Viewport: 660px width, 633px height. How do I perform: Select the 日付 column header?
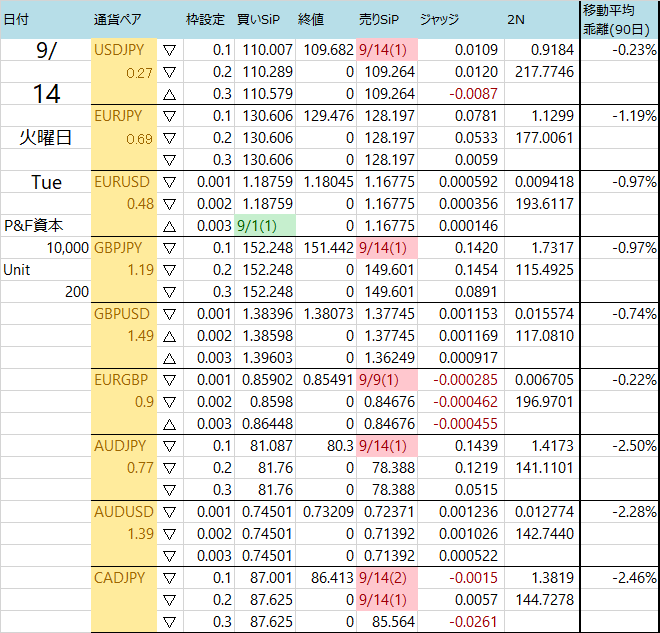point(16,19)
